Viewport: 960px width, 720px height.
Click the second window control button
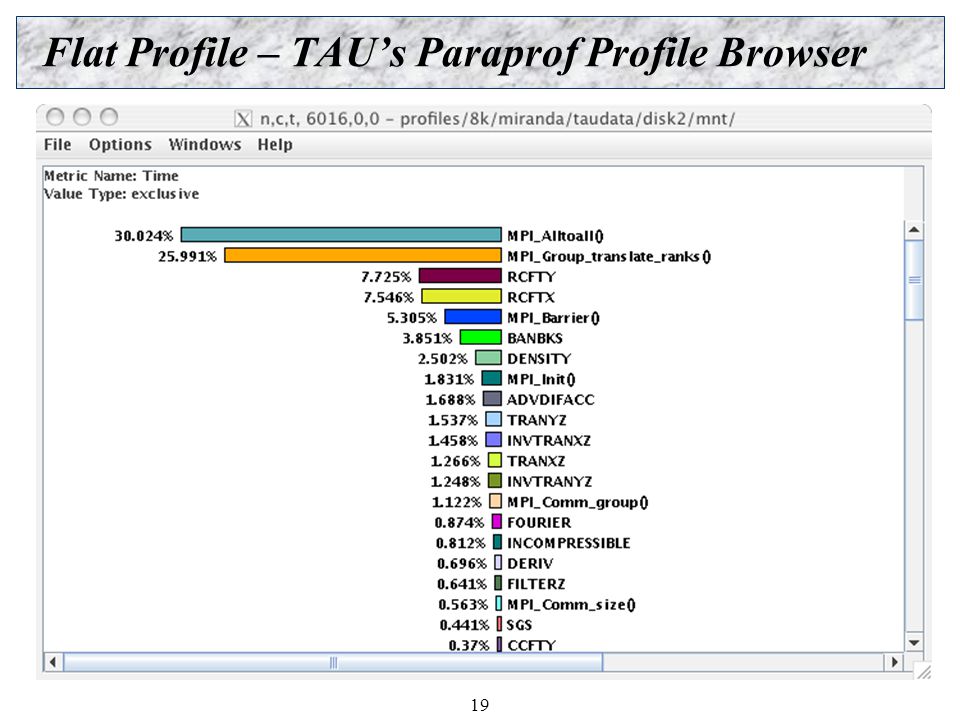point(82,116)
